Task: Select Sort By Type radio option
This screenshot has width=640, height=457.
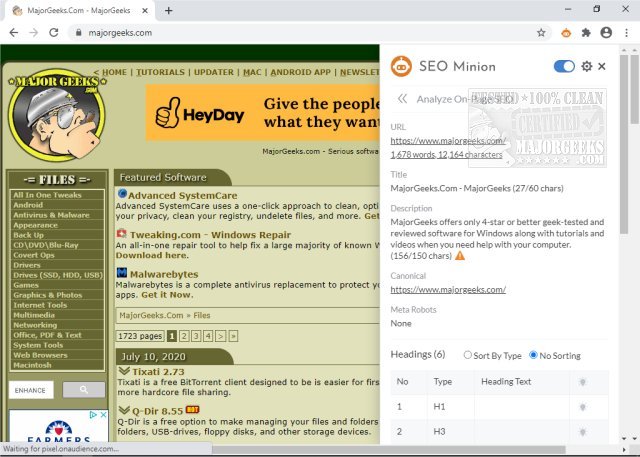Action: coord(468,355)
